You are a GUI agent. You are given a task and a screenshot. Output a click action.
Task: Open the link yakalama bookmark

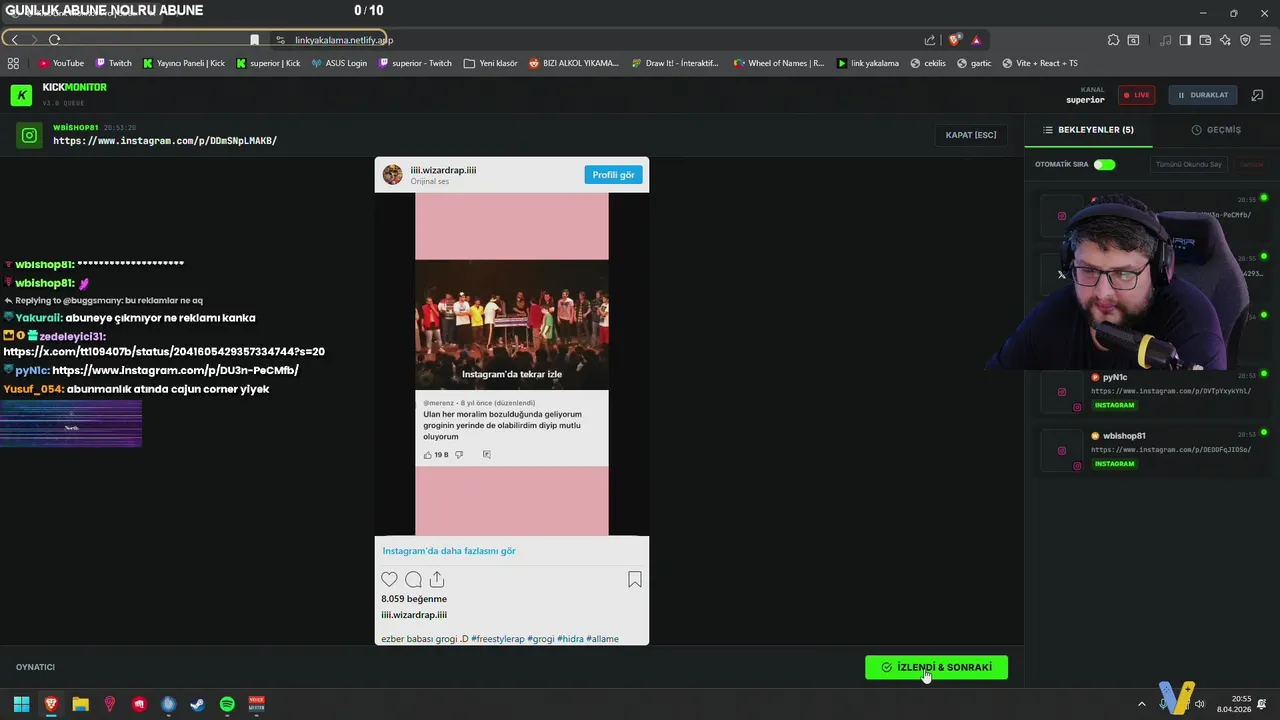point(867,63)
